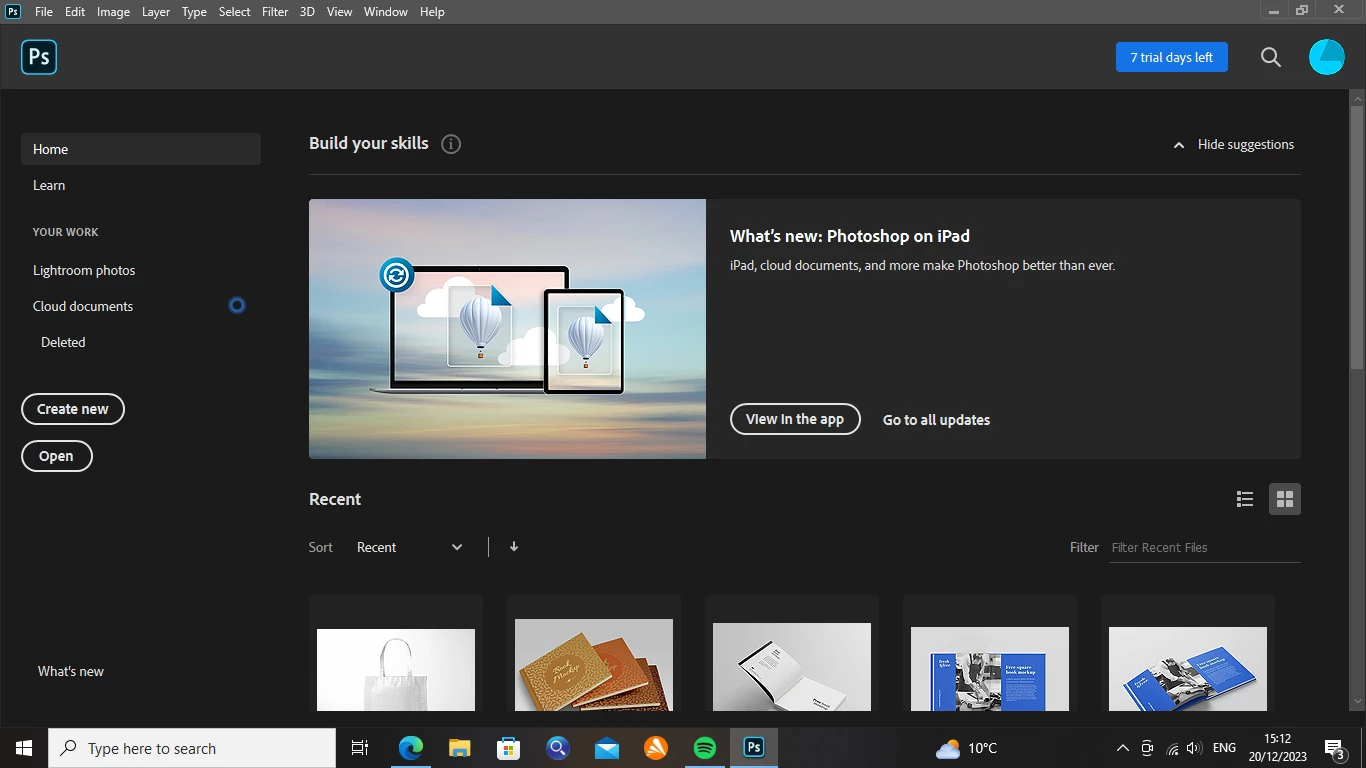This screenshot has height=768, width=1366.
Task: Open File Explorer from the taskbar
Action: [x=460, y=748]
